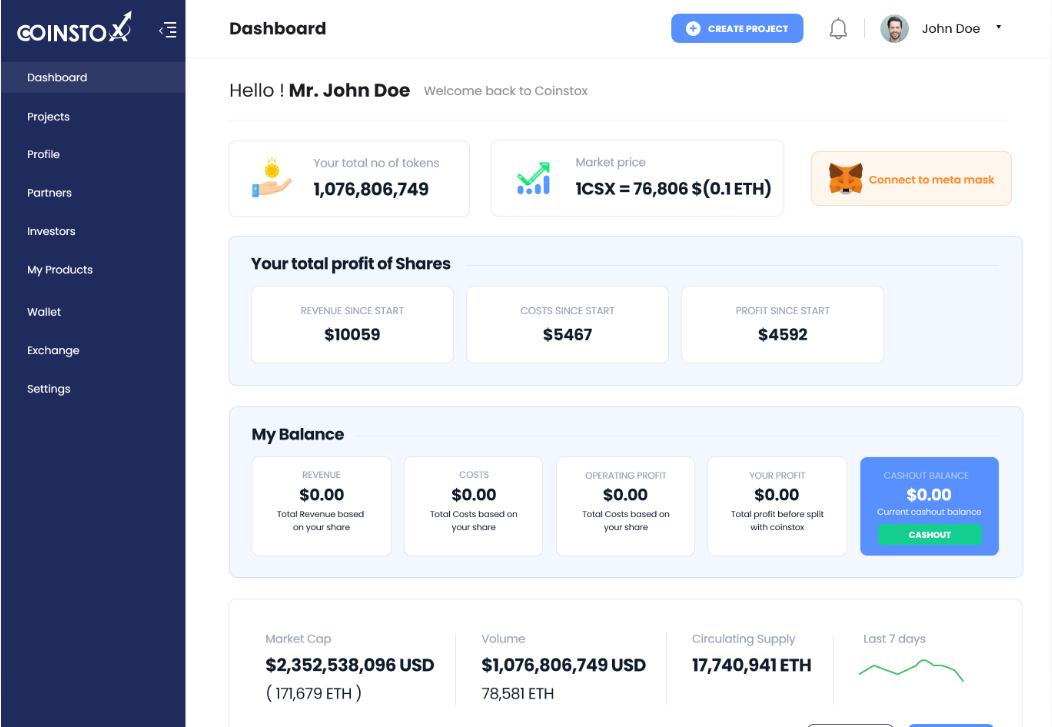
Task: Click the My Balance Costs $0.00 card
Action: click(x=473, y=506)
